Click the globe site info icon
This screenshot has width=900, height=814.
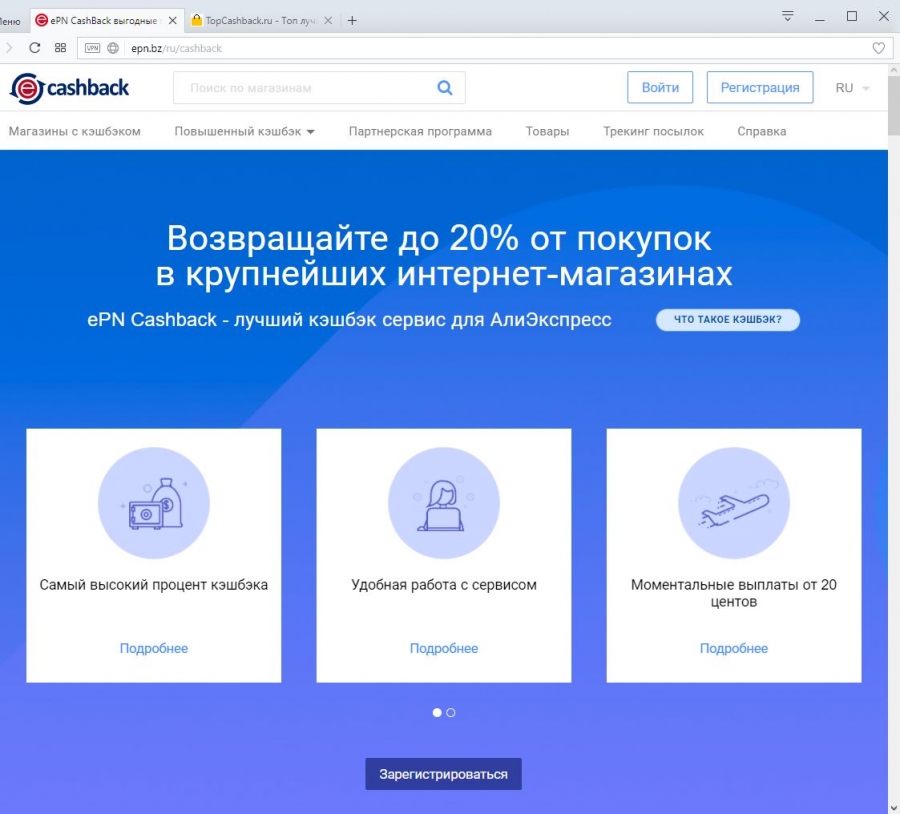(x=113, y=48)
